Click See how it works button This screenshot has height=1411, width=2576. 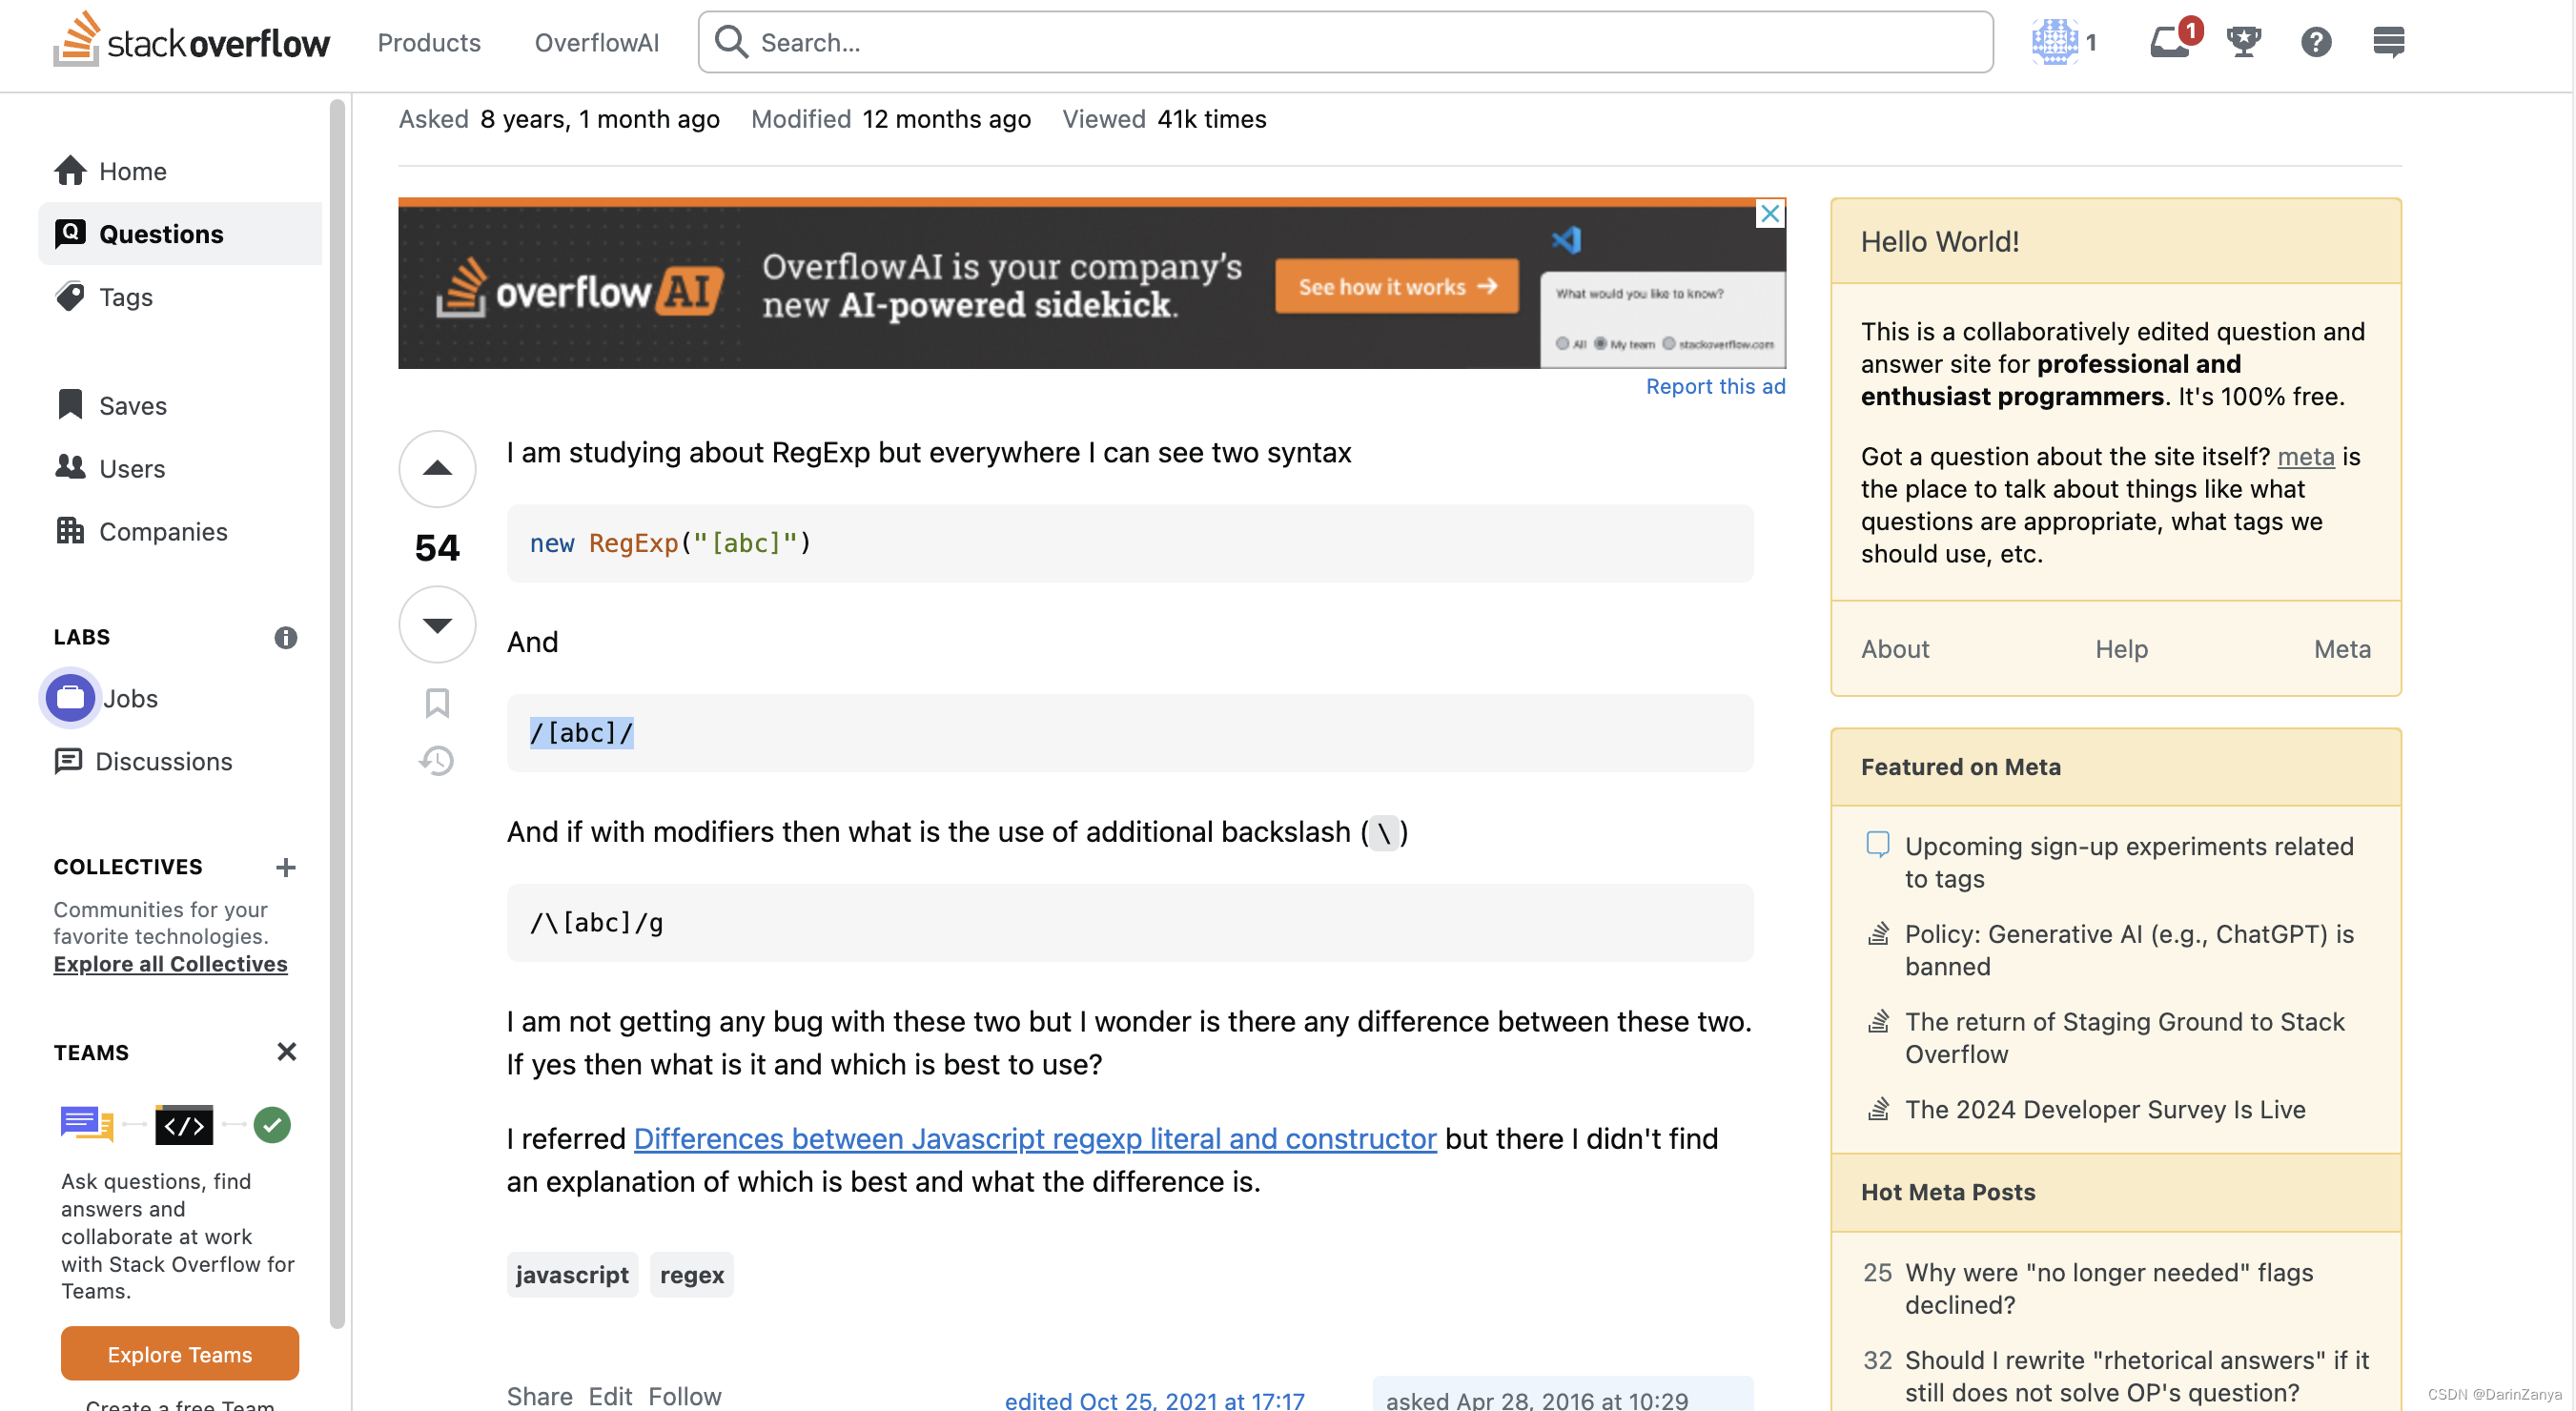coord(1396,286)
